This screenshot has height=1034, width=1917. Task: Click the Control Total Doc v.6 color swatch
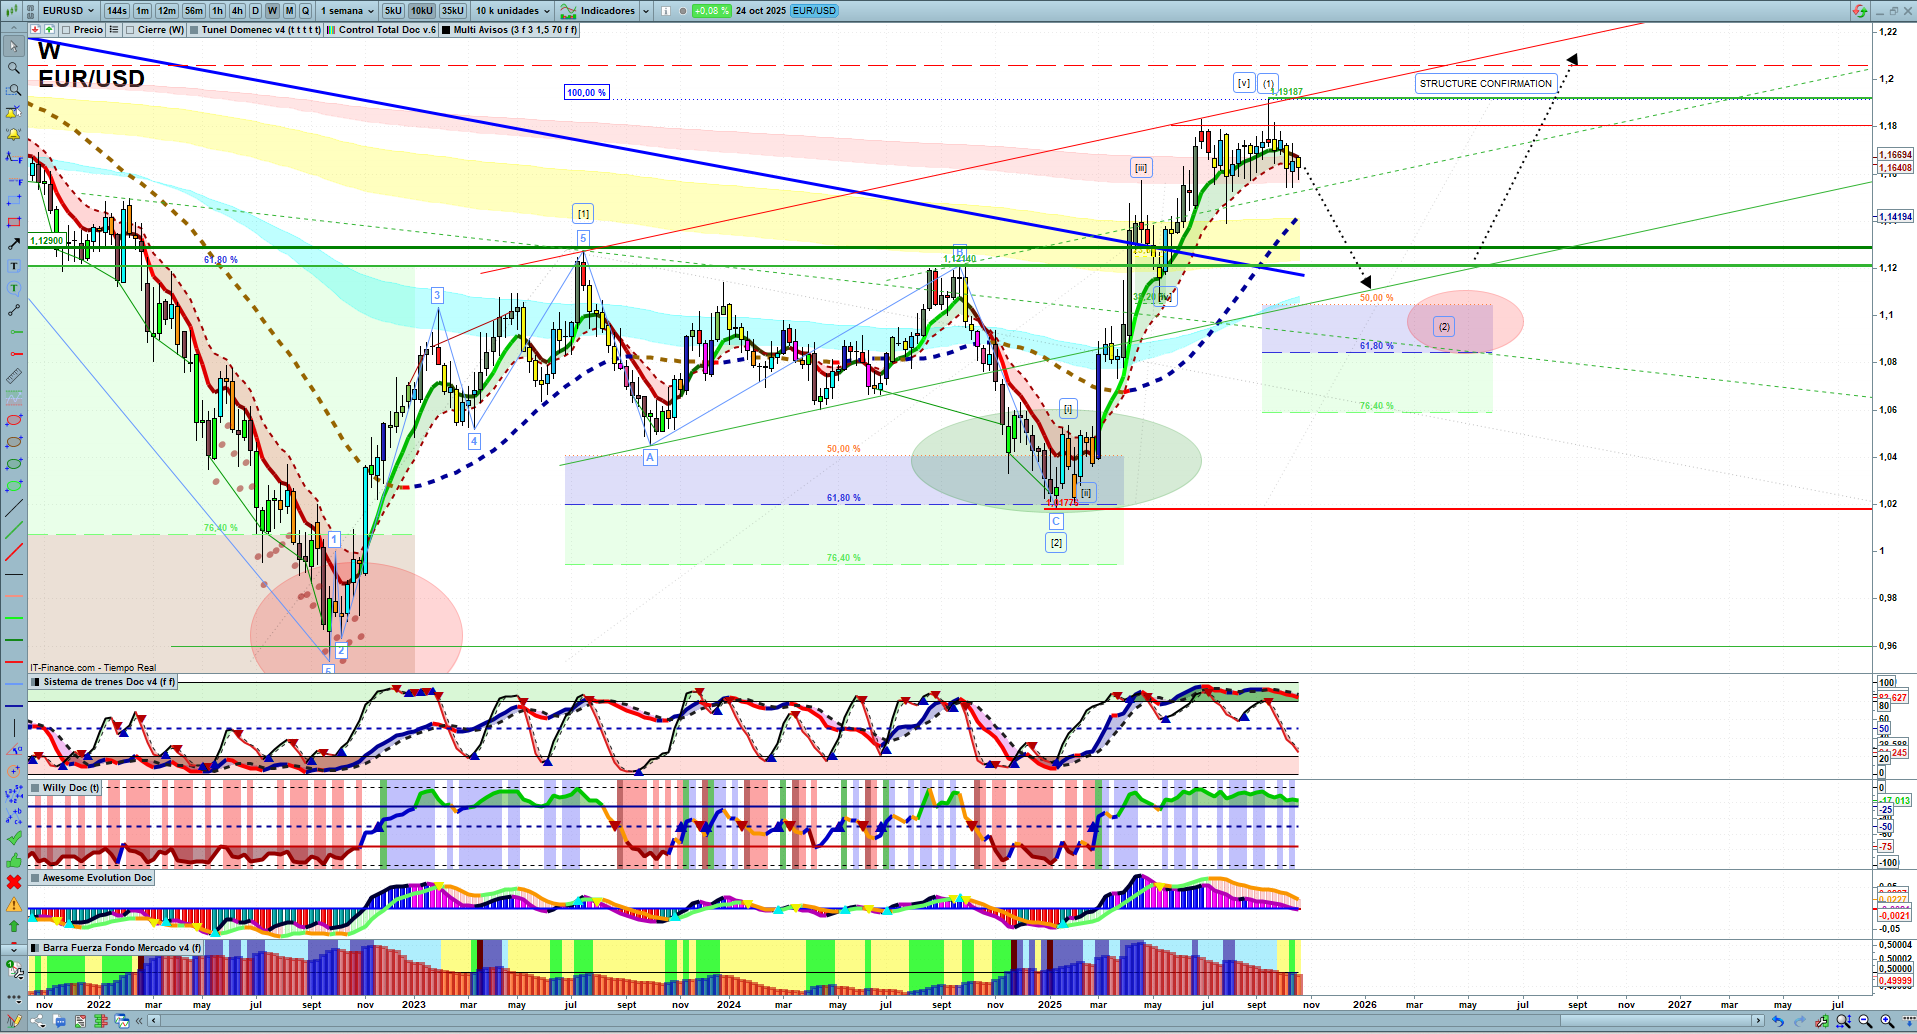pyautogui.click(x=332, y=30)
